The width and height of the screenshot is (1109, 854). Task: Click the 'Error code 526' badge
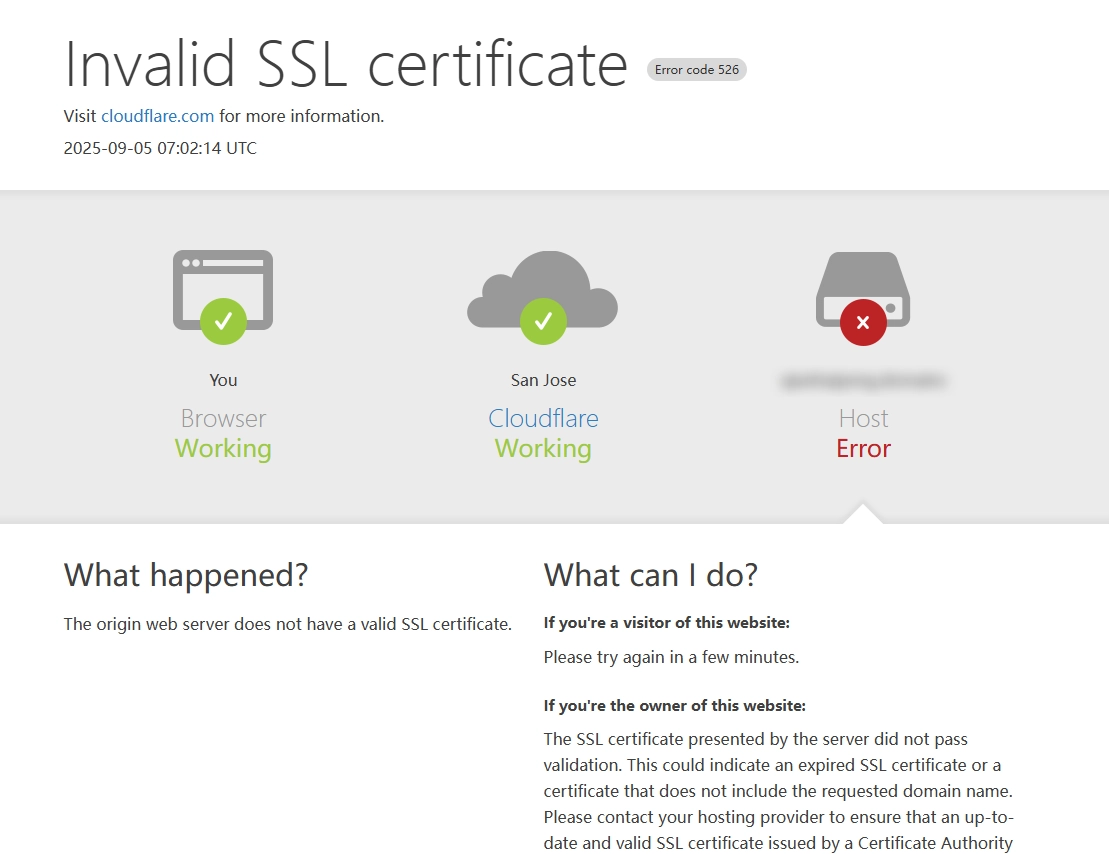click(x=696, y=69)
